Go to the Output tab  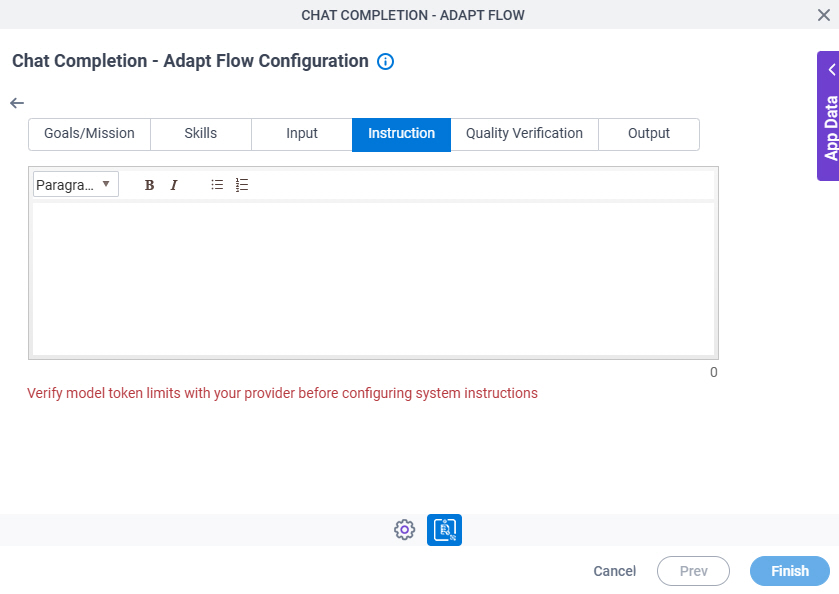click(x=649, y=134)
